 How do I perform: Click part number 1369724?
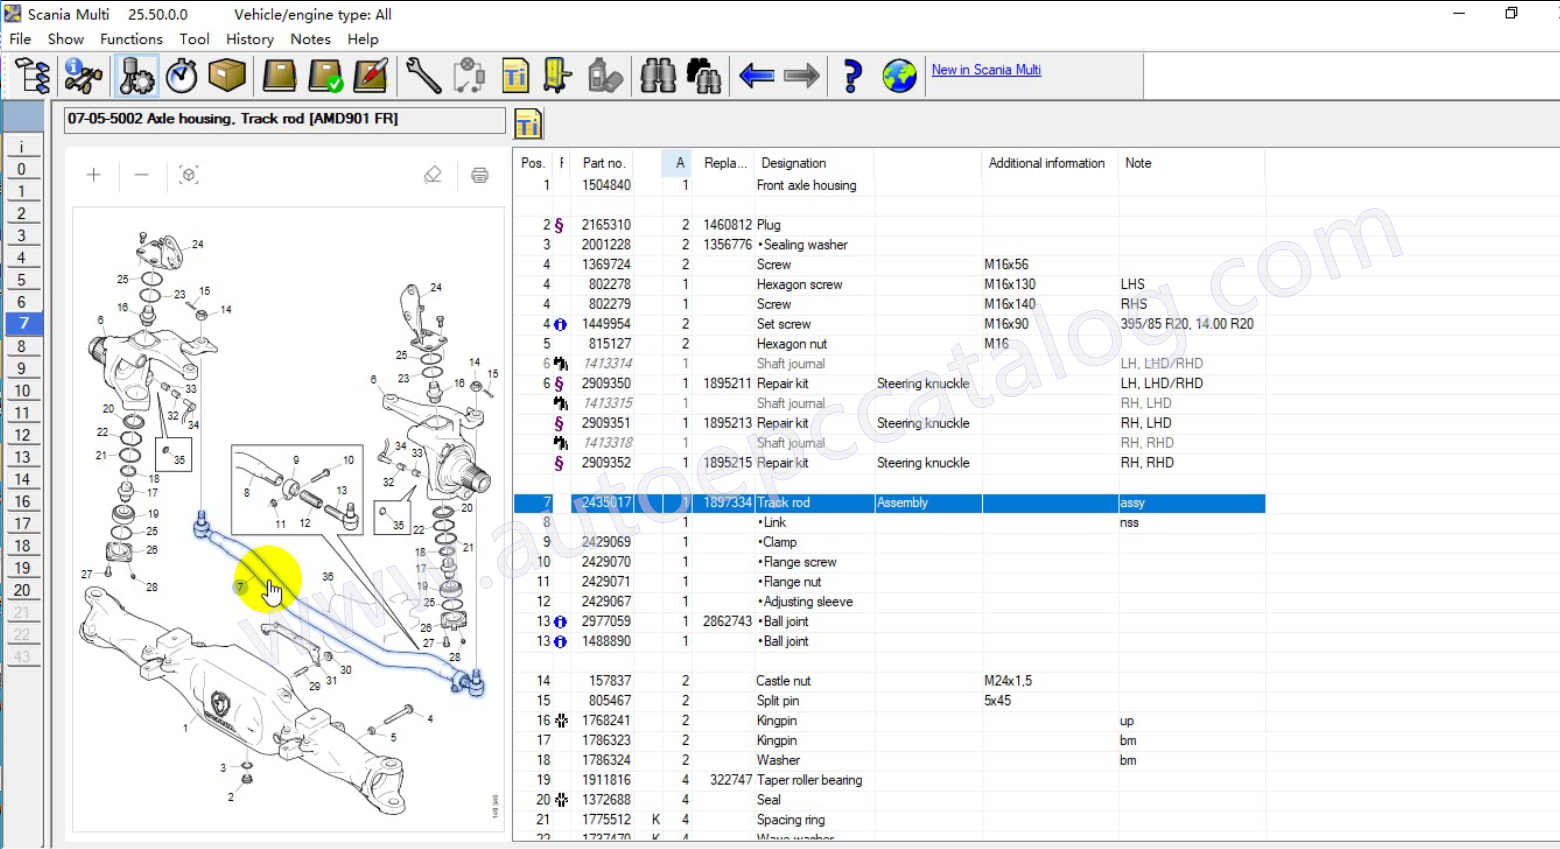pyautogui.click(x=606, y=265)
